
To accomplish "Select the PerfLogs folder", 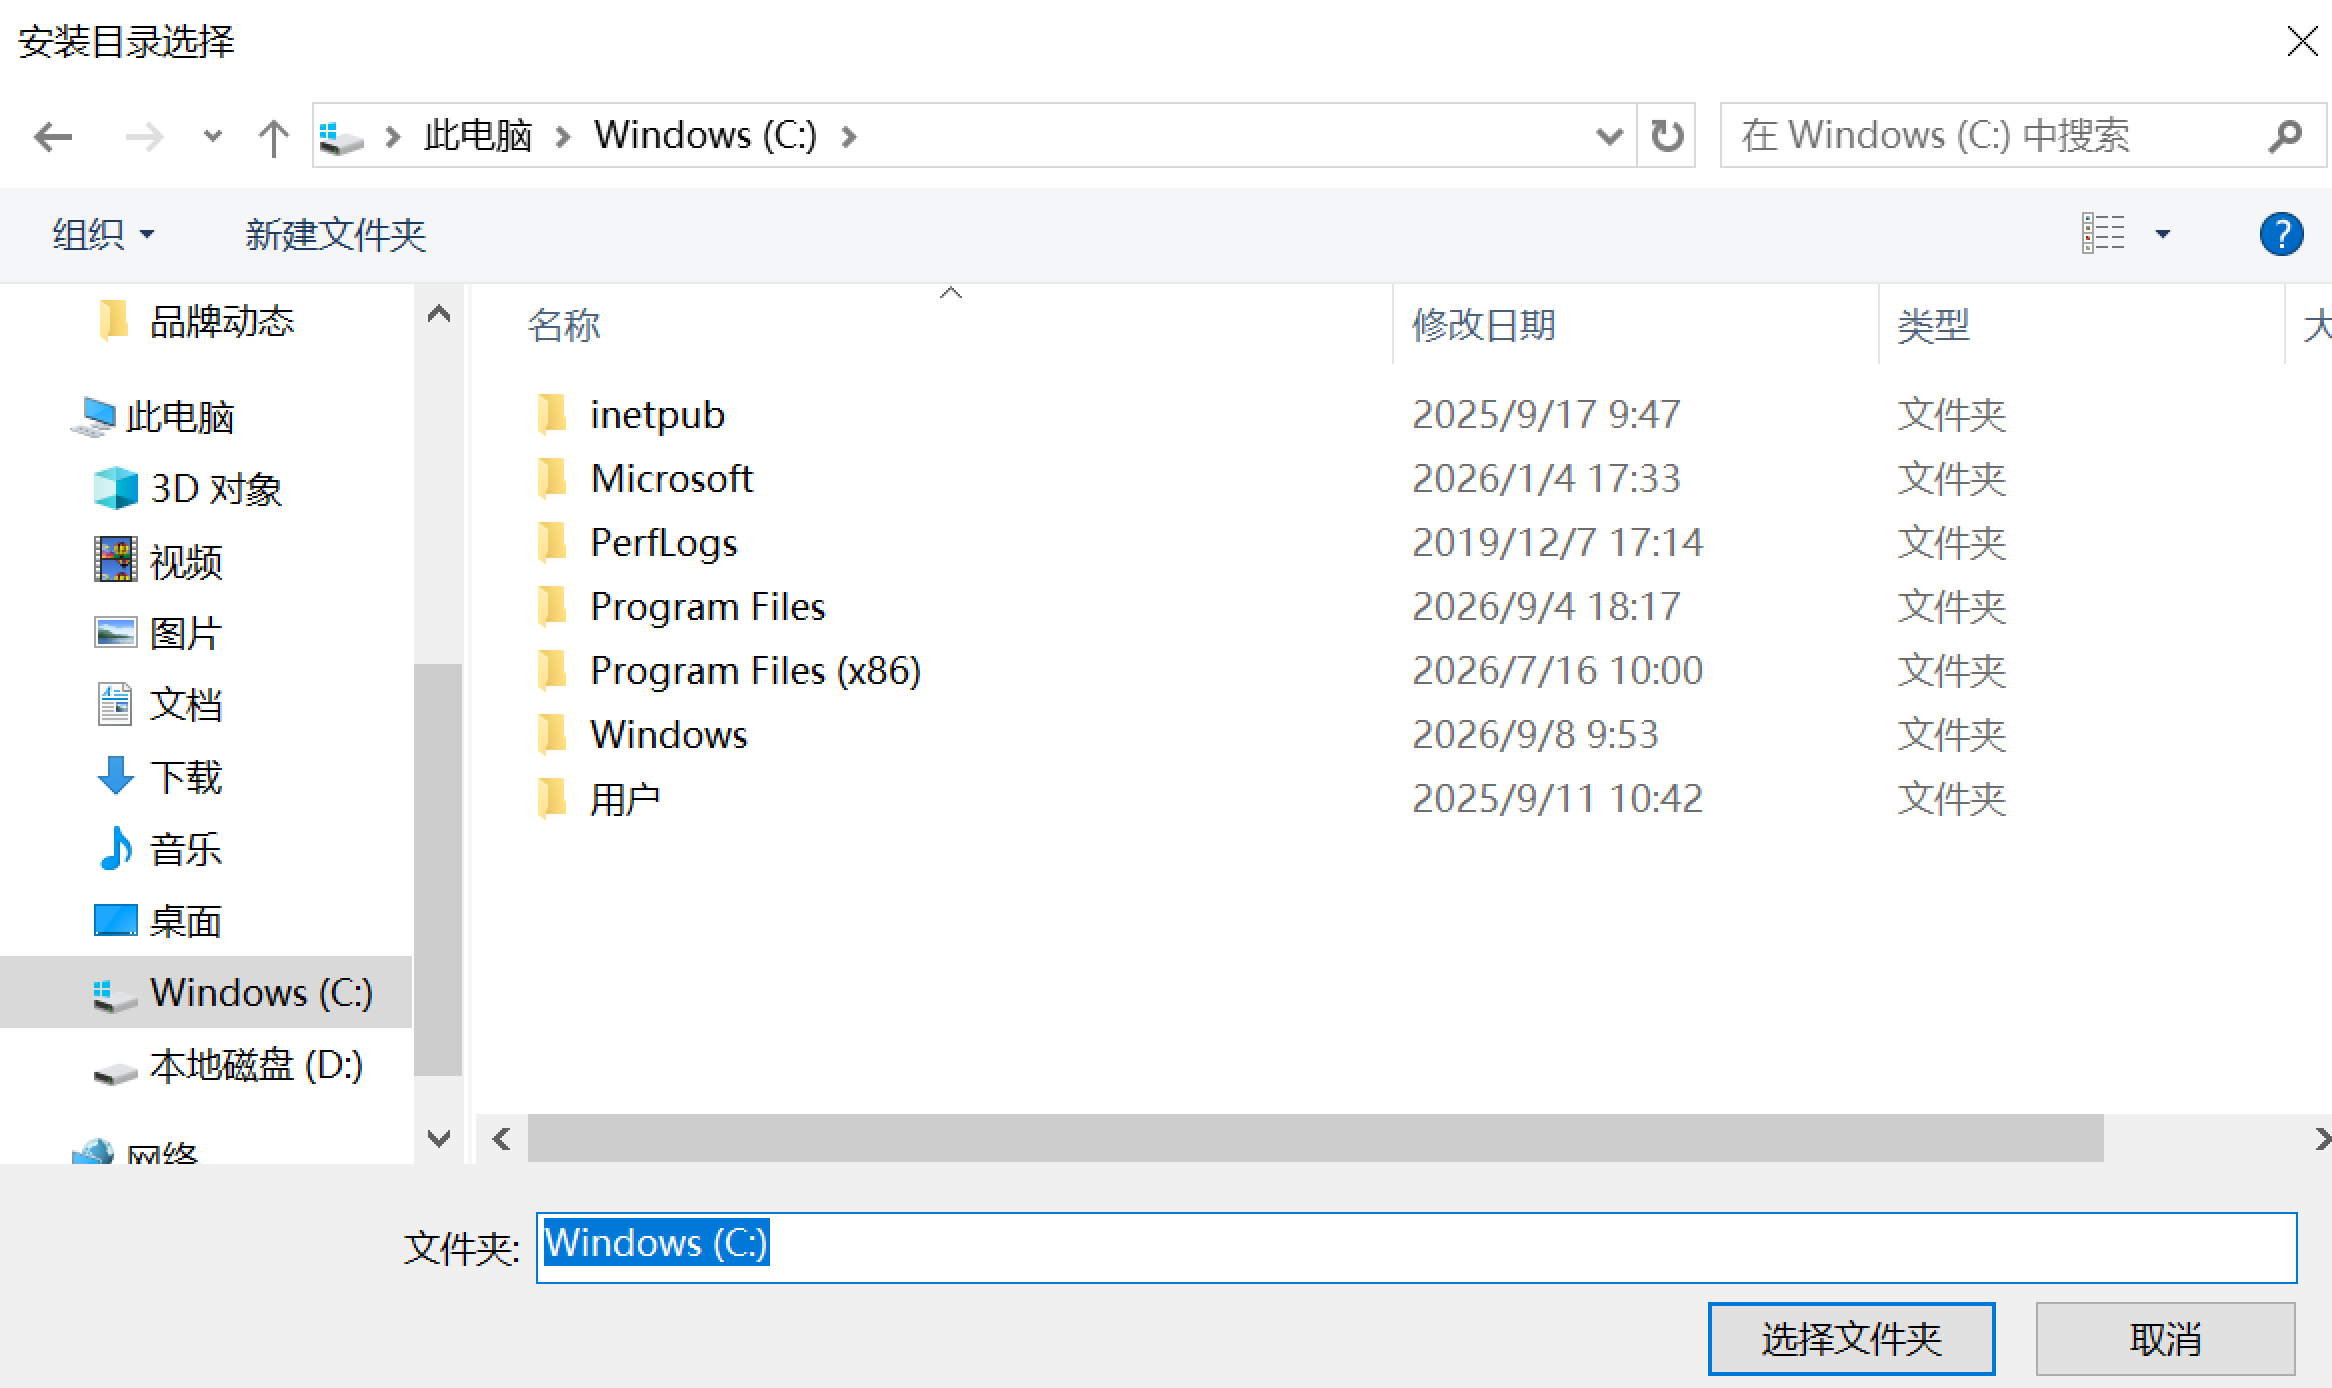I will pyautogui.click(x=636, y=543).
